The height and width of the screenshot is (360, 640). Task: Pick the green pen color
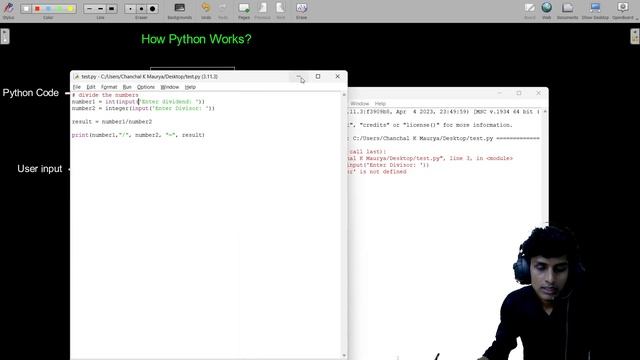click(59, 9)
